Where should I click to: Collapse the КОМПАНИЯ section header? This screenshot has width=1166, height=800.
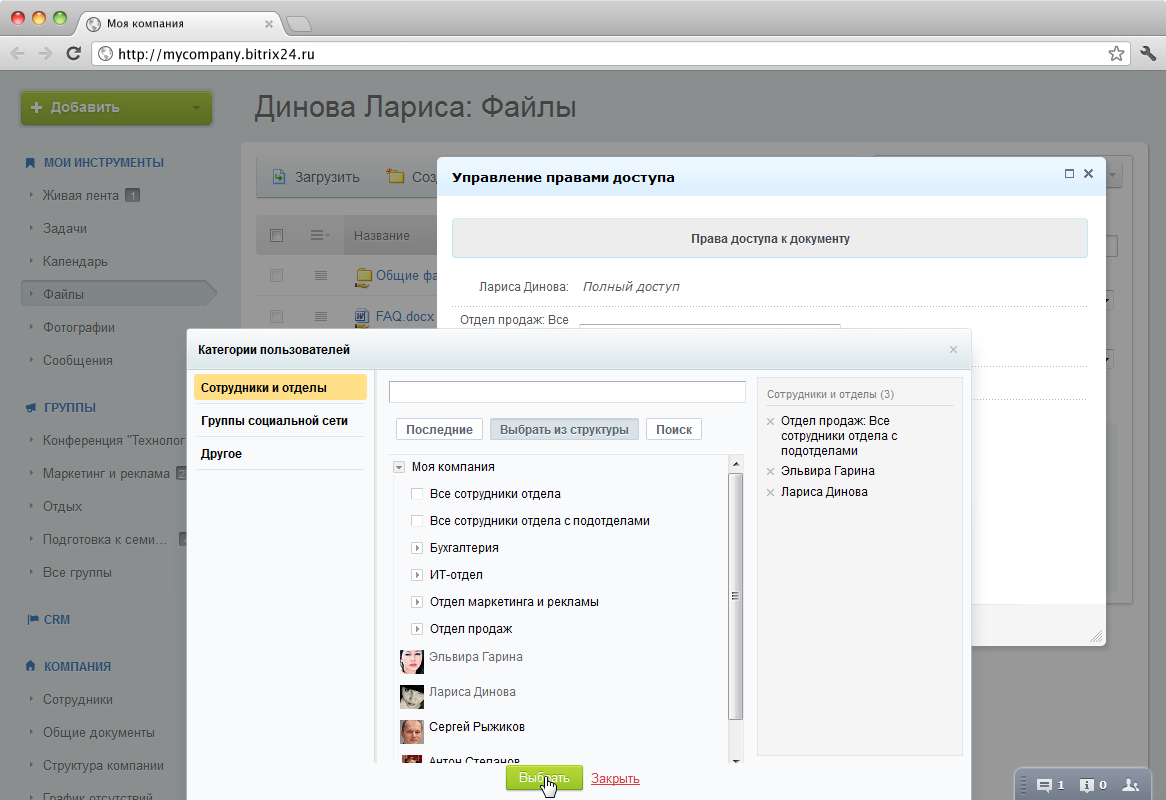click(77, 666)
